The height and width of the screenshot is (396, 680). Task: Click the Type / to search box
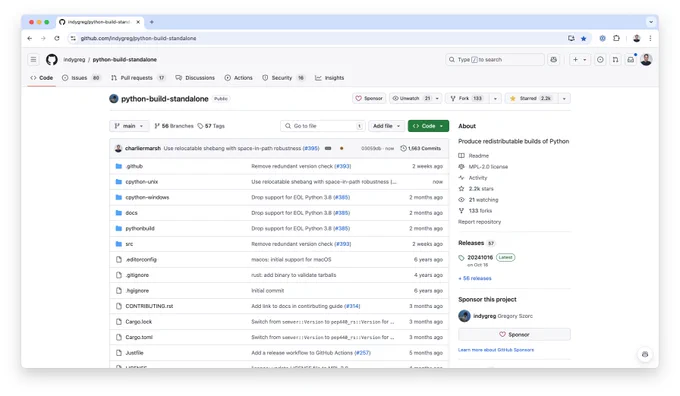coord(495,59)
